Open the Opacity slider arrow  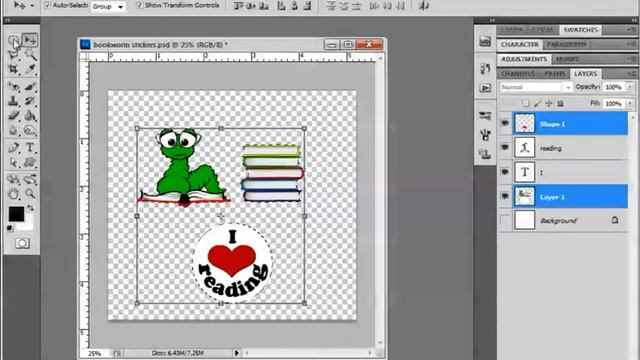(x=630, y=87)
